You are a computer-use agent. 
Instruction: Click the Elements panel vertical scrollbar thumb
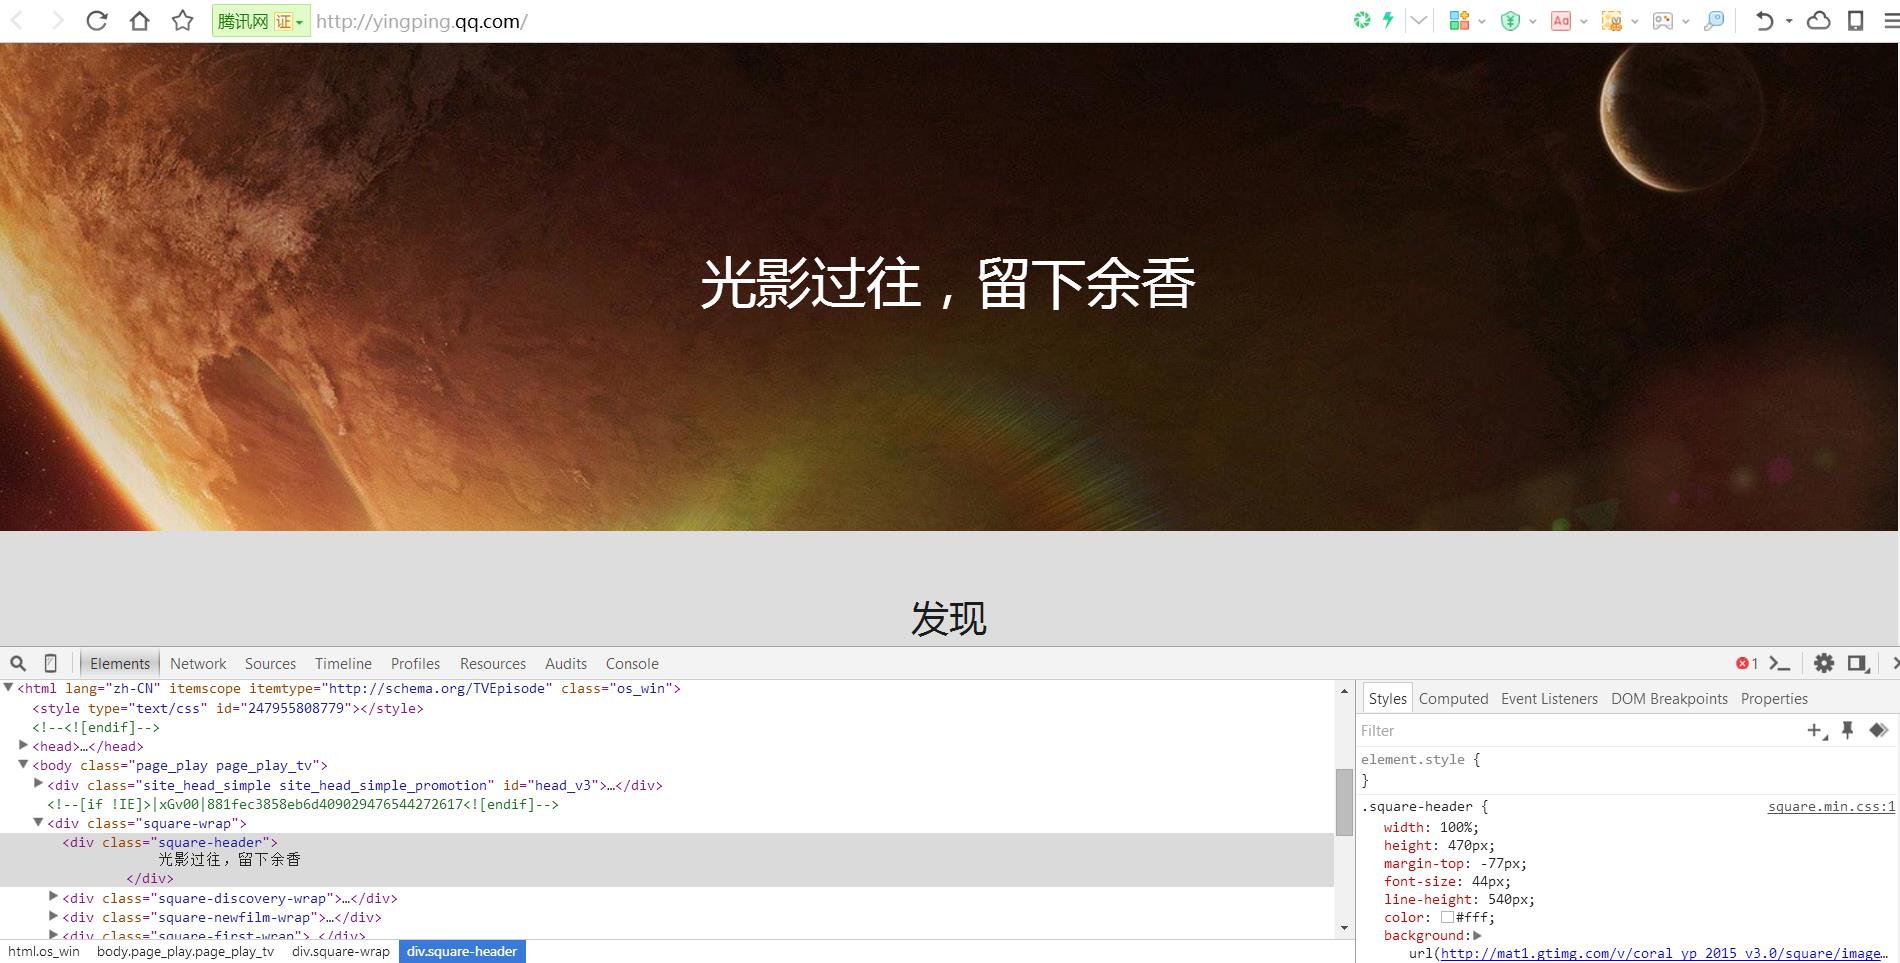[1344, 802]
